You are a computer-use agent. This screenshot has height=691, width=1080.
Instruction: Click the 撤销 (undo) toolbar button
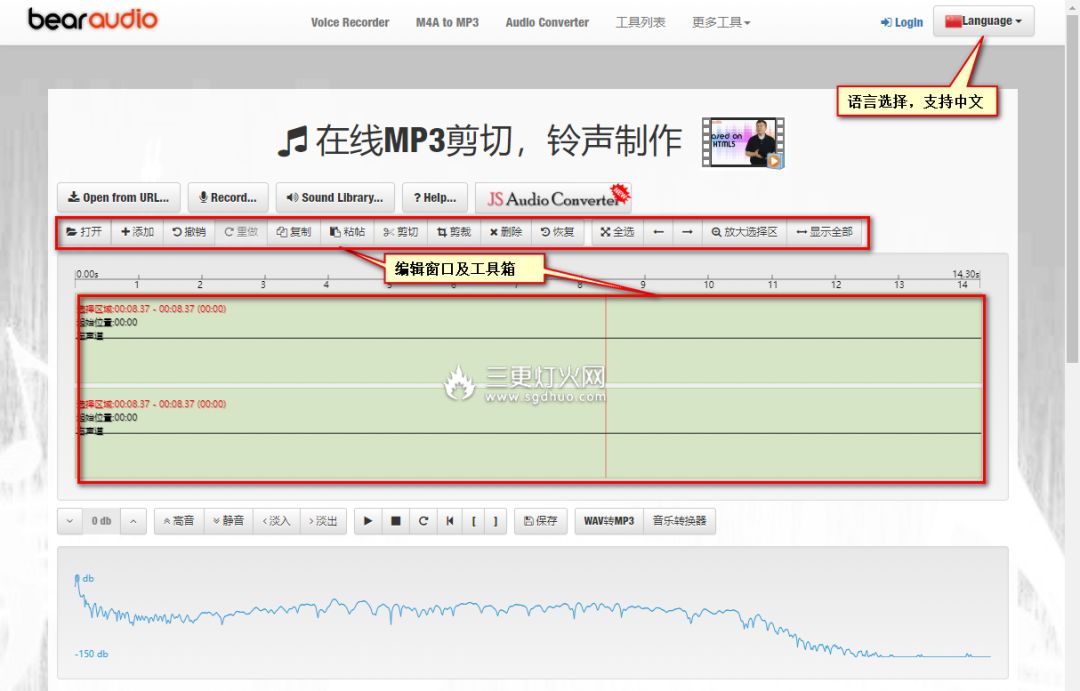click(188, 232)
